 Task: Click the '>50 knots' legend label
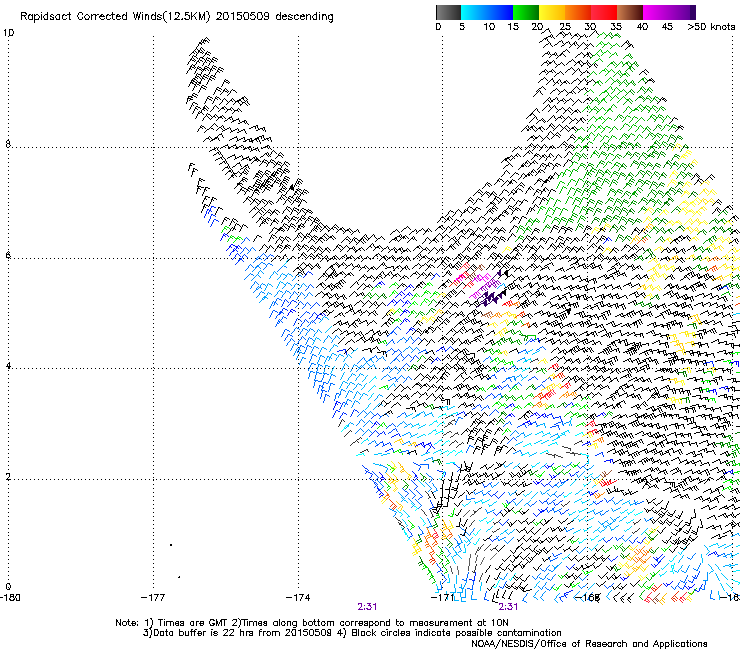click(711, 27)
